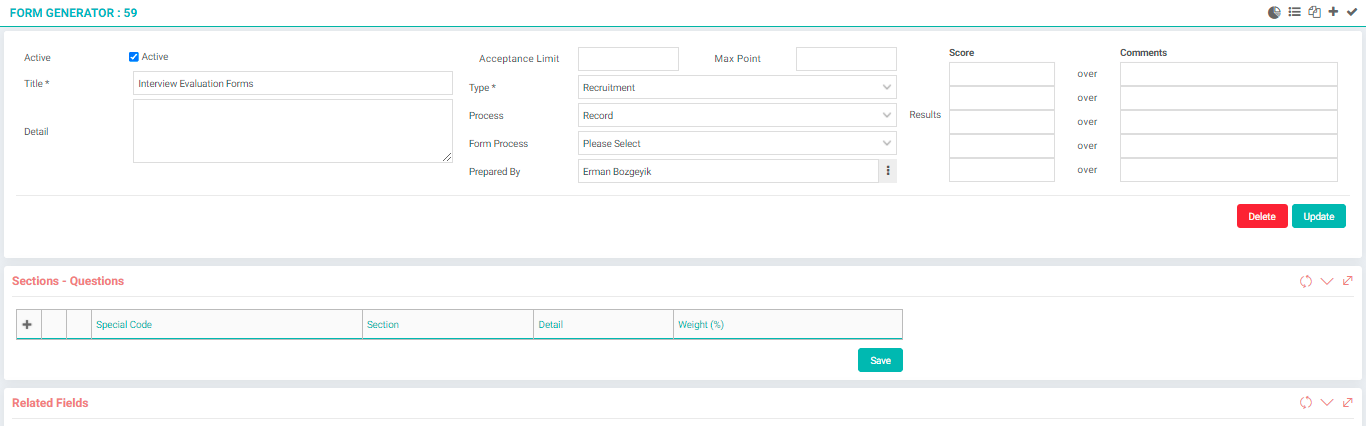Screen dimensions: 1366x426
Task: Open the pie chart report icon
Action: (x=1275, y=12)
